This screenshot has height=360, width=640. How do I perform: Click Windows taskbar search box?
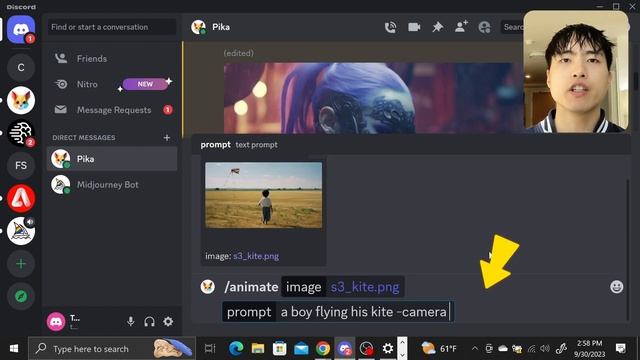pos(112,349)
